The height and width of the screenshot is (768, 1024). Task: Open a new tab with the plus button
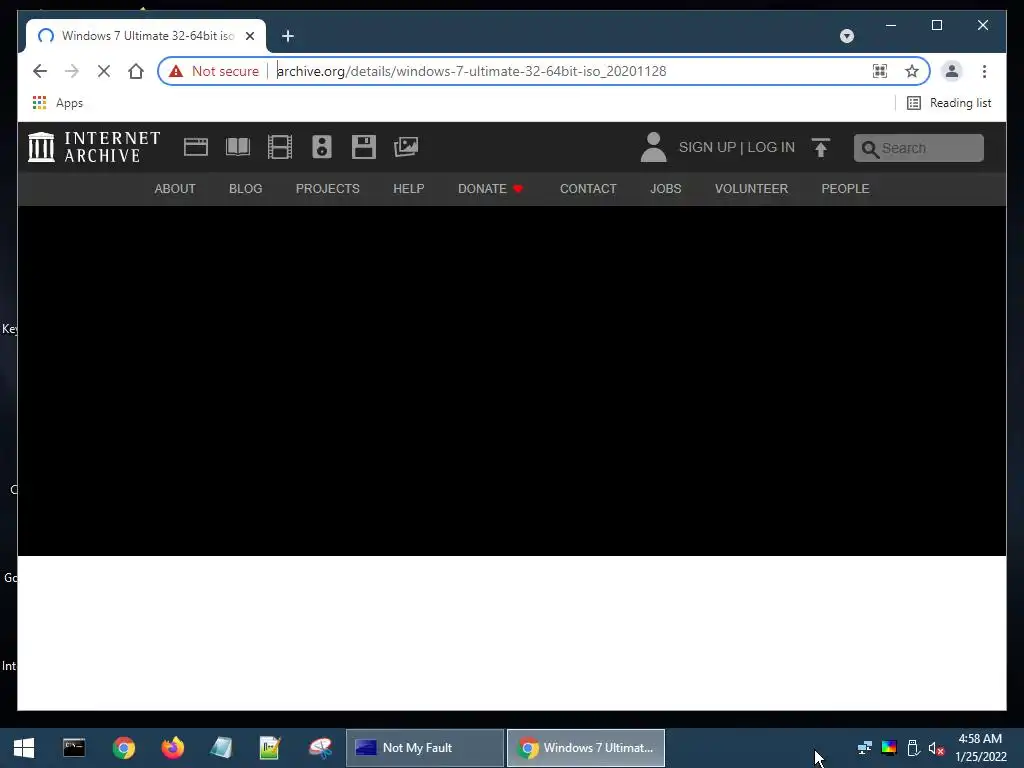pos(288,36)
